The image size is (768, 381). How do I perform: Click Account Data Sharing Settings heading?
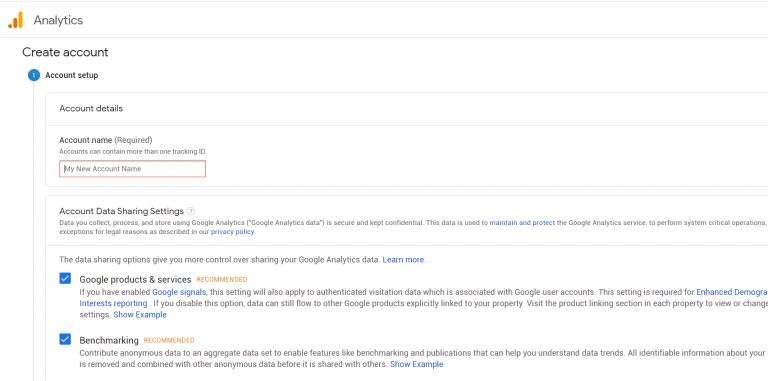point(121,212)
